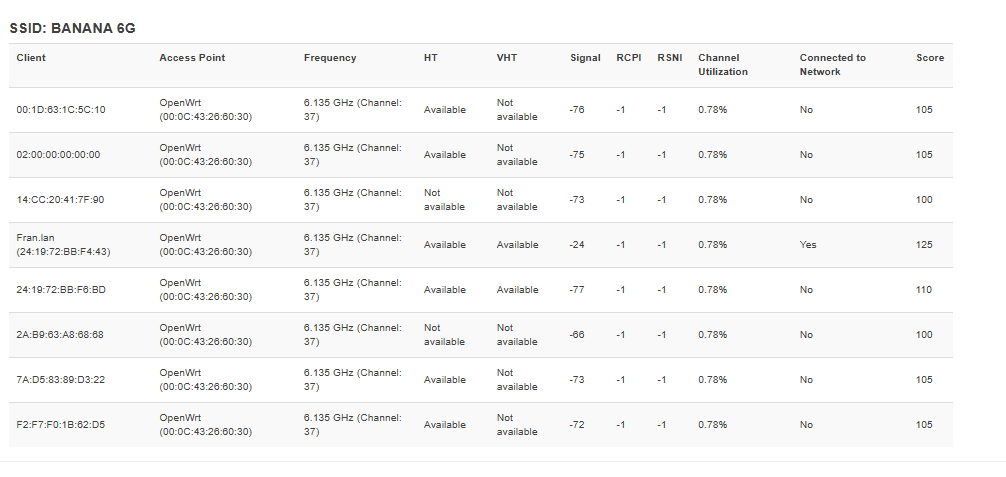
Task: Select client 7A:D5:83:89:D3:22
Action: click(61, 380)
